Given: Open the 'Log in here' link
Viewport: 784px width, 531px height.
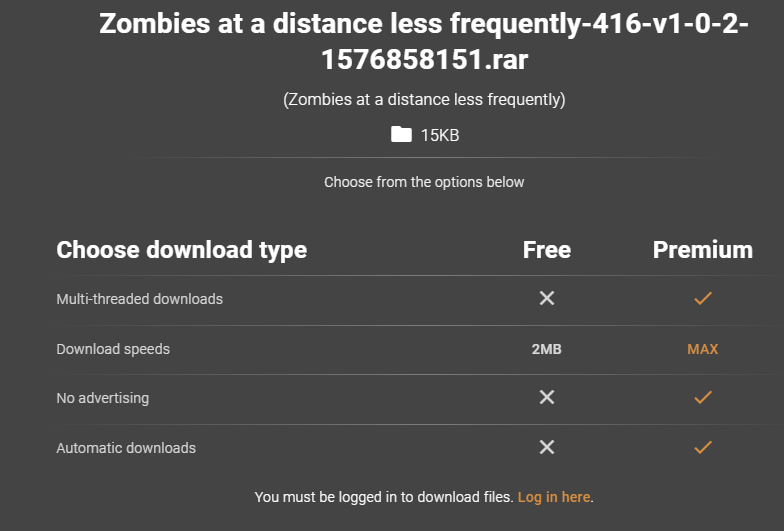Looking at the screenshot, I should pyautogui.click(x=553, y=496).
